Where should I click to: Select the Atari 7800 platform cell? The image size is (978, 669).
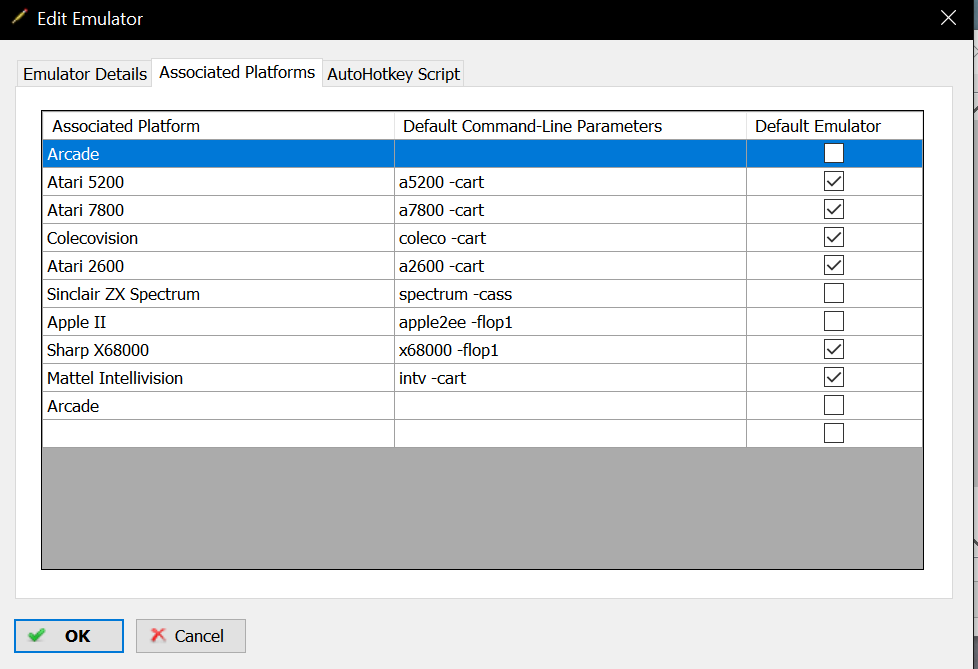tap(218, 210)
